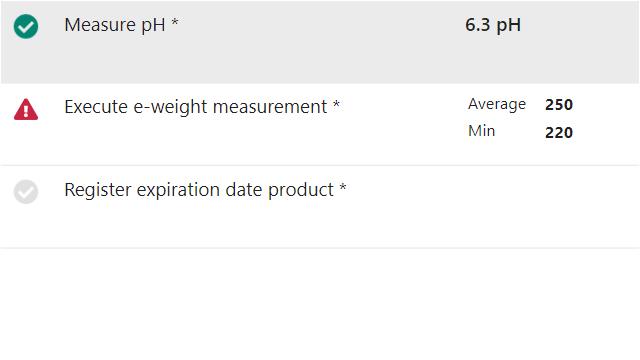Viewport: 640px width, 360px height.
Task: Select the Average 250 value
Action: pyautogui.click(x=520, y=104)
